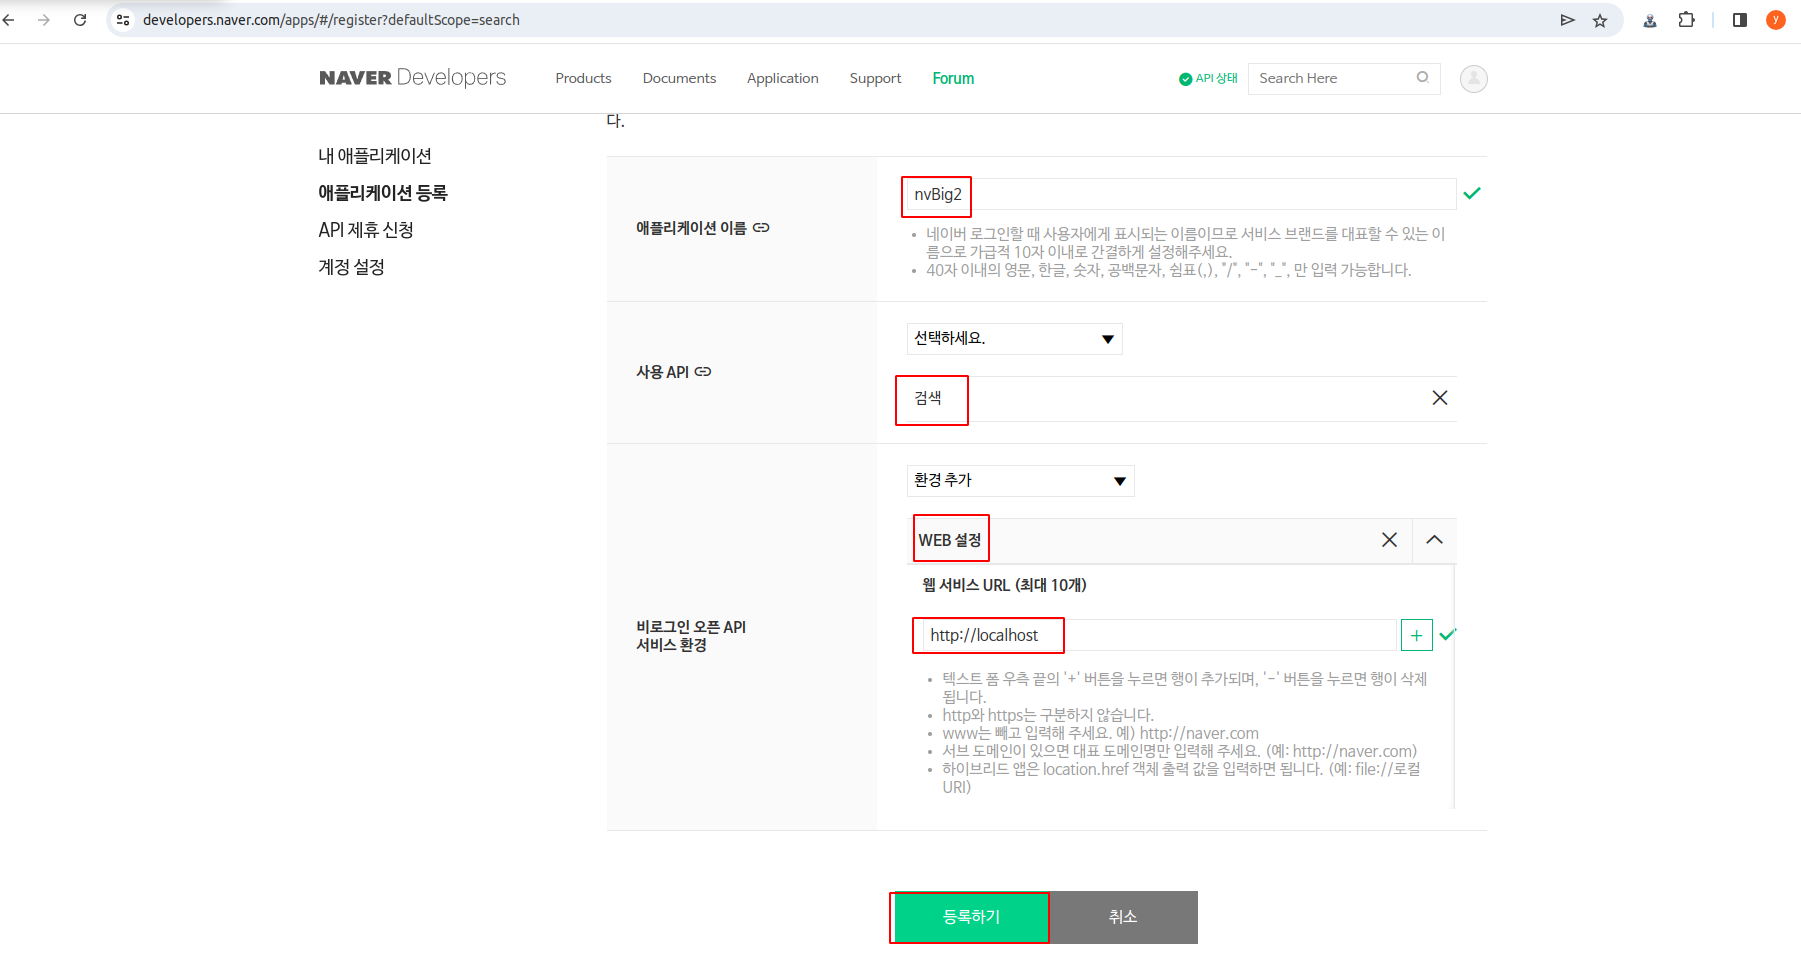
Task: Open the Products menu
Action: click(583, 78)
